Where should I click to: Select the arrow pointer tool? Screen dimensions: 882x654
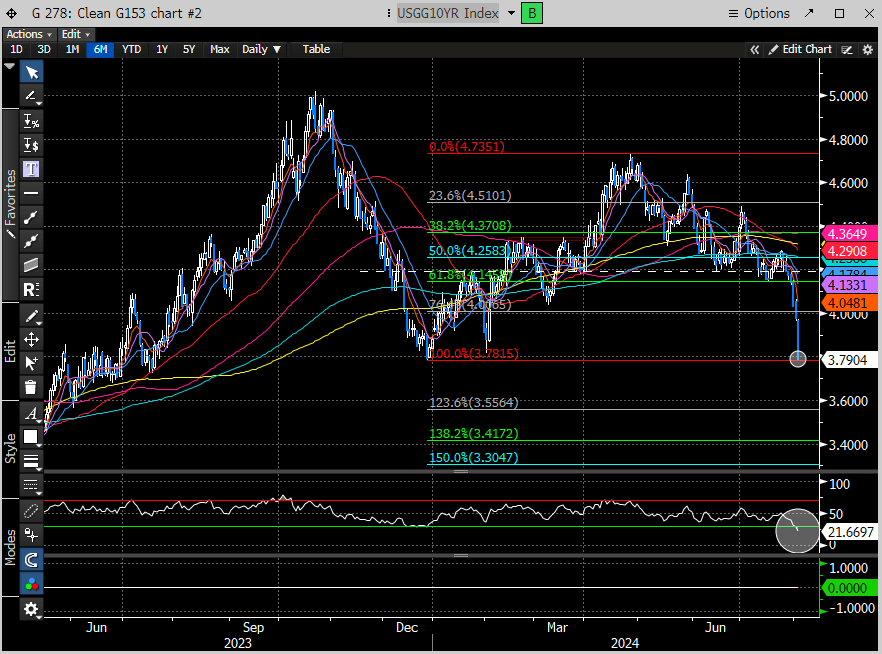[x=32, y=72]
